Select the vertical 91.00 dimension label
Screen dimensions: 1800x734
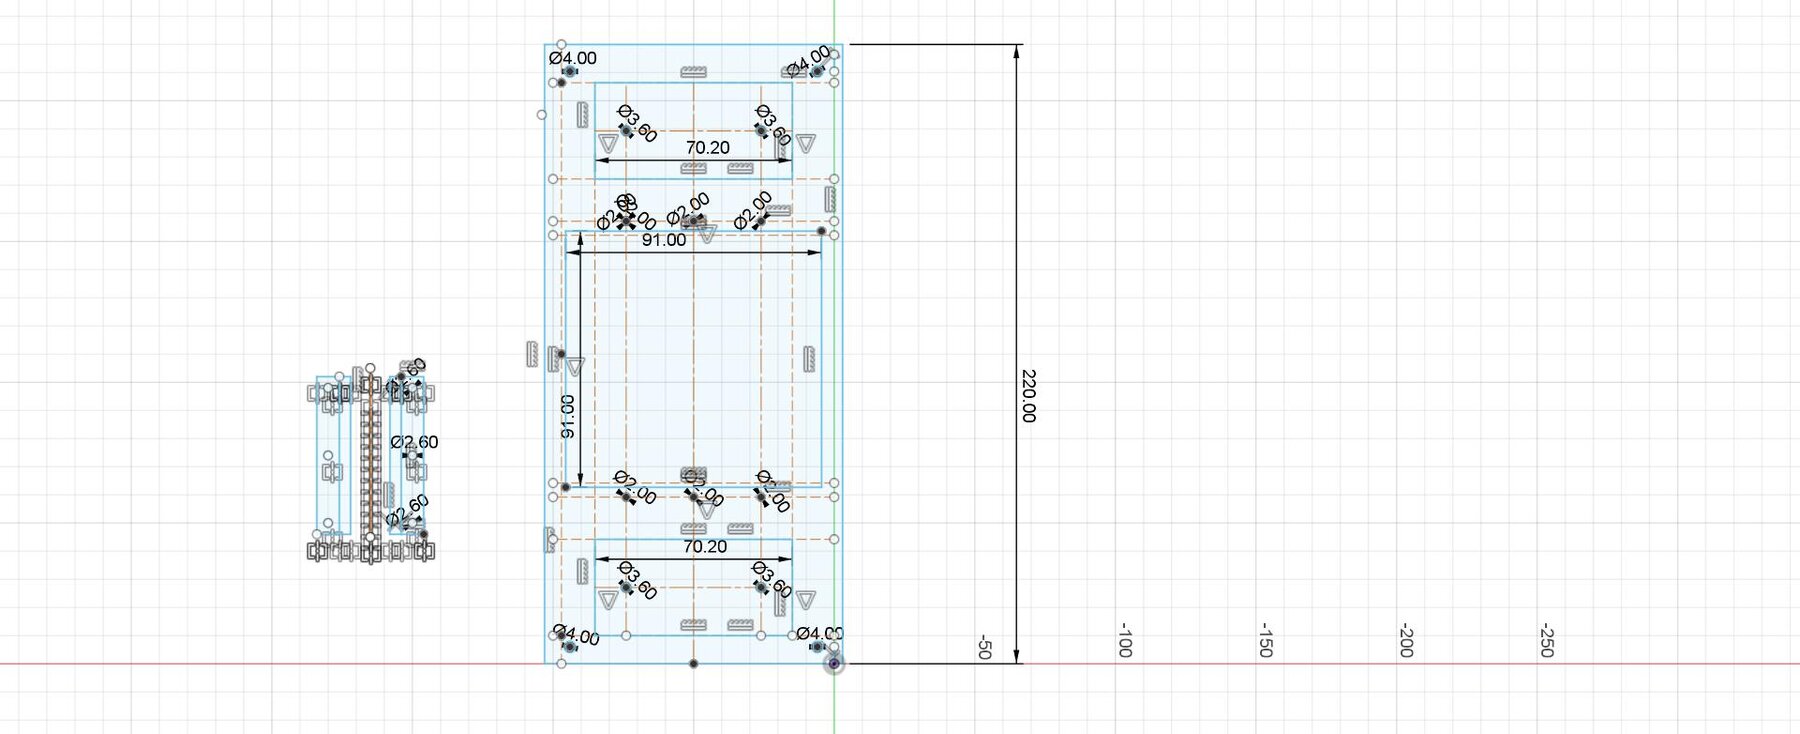tap(568, 417)
